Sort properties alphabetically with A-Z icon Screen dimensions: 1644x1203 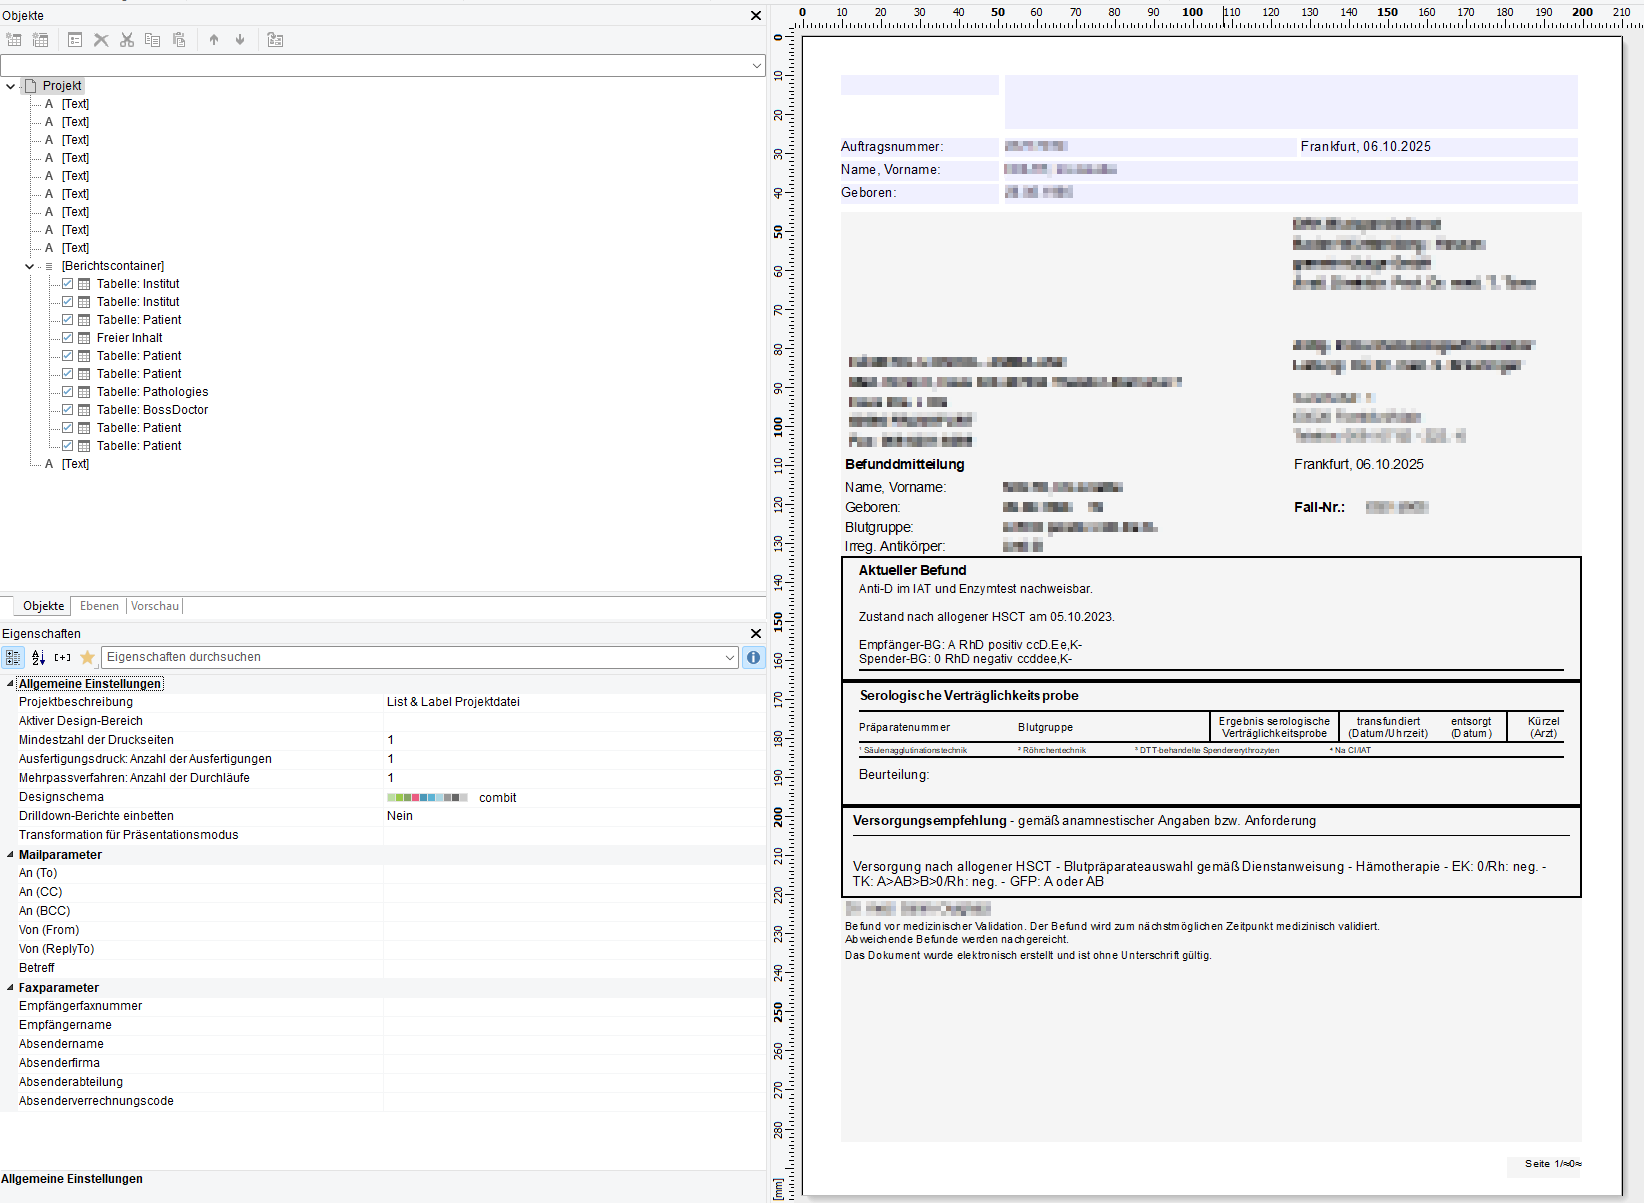[38, 657]
